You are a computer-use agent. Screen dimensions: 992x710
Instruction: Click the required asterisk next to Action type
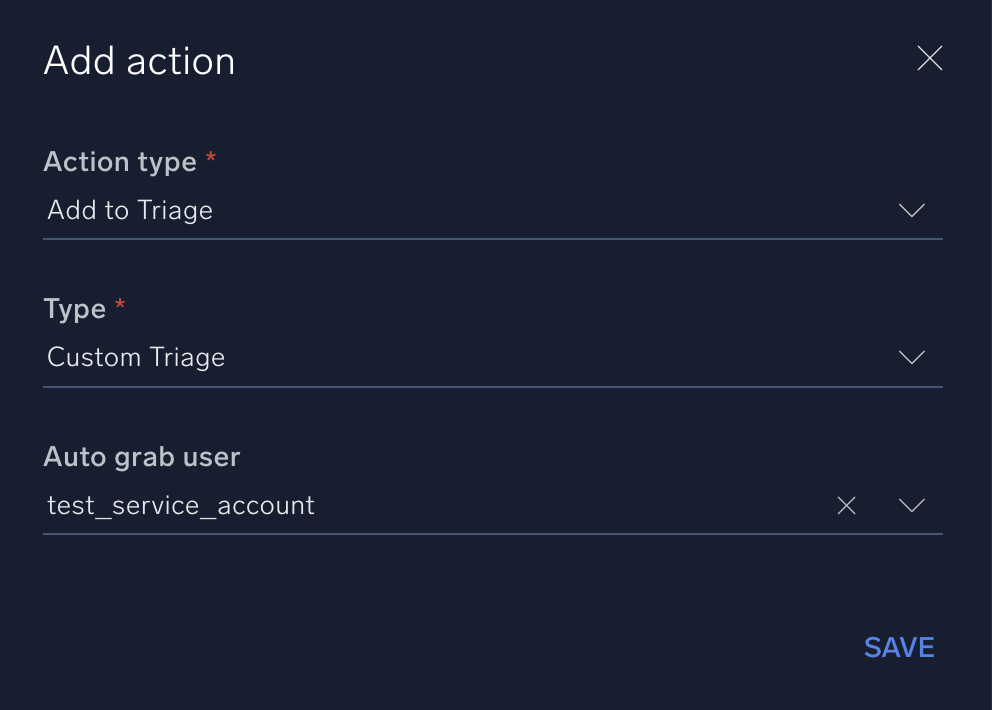pyautogui.click(x=211, y=158)
